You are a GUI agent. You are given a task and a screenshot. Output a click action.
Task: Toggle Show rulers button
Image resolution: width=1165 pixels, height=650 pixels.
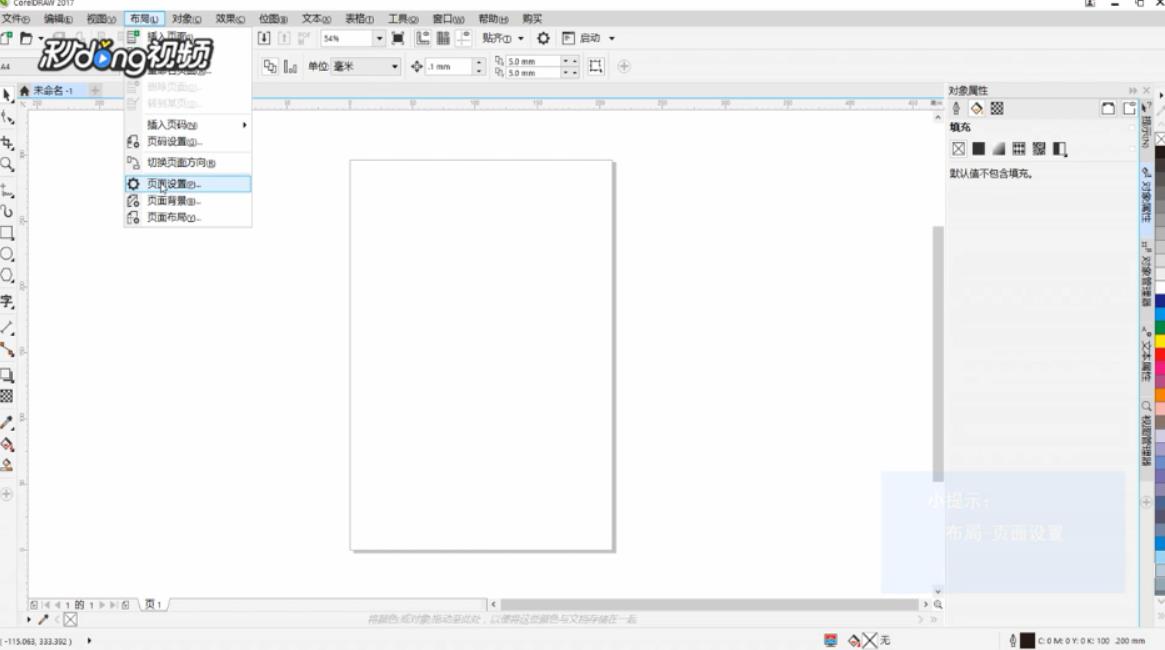pos(423,38)
